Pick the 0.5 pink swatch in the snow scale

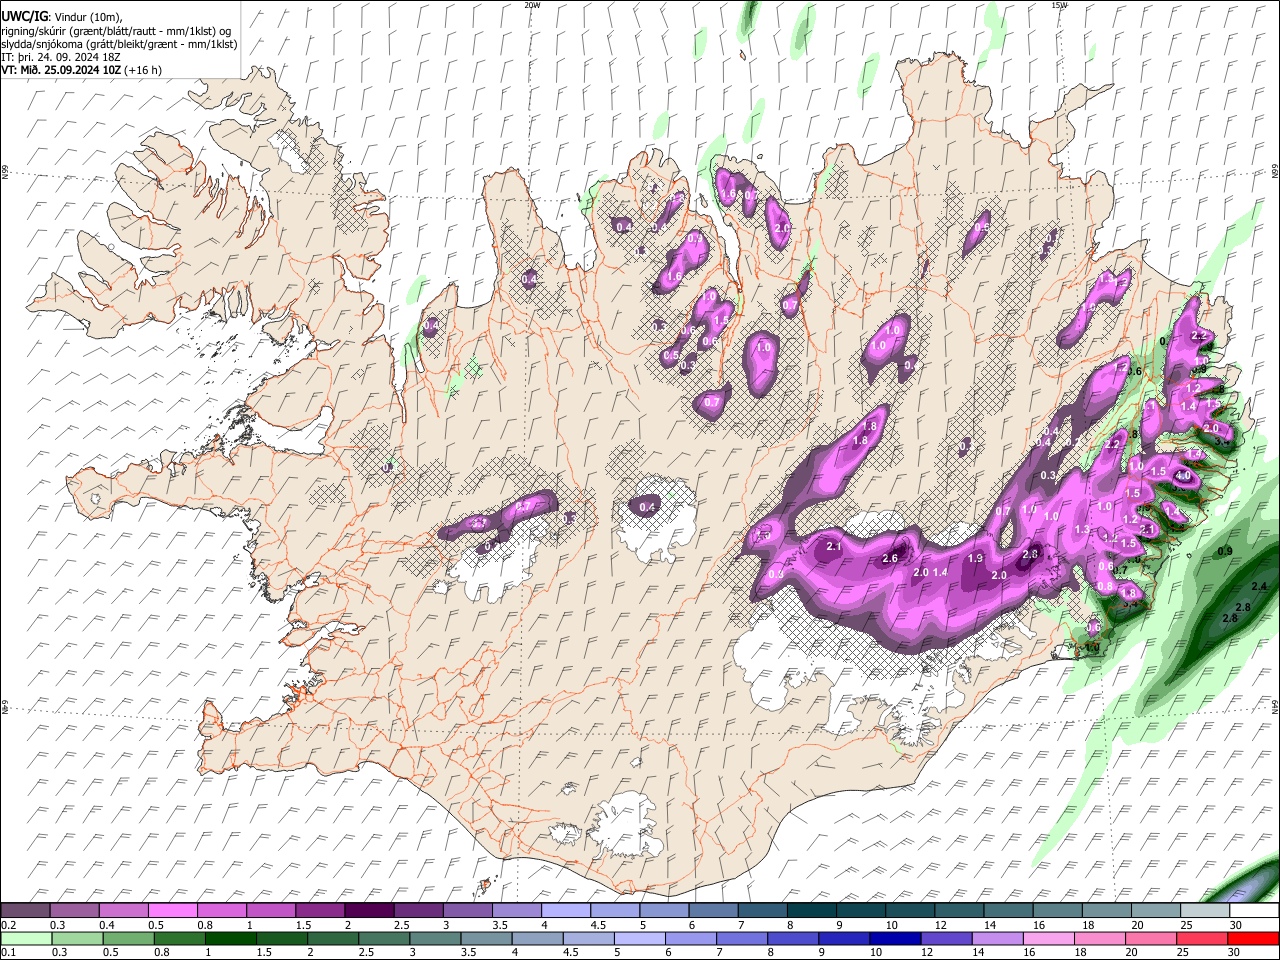point(172,910)
